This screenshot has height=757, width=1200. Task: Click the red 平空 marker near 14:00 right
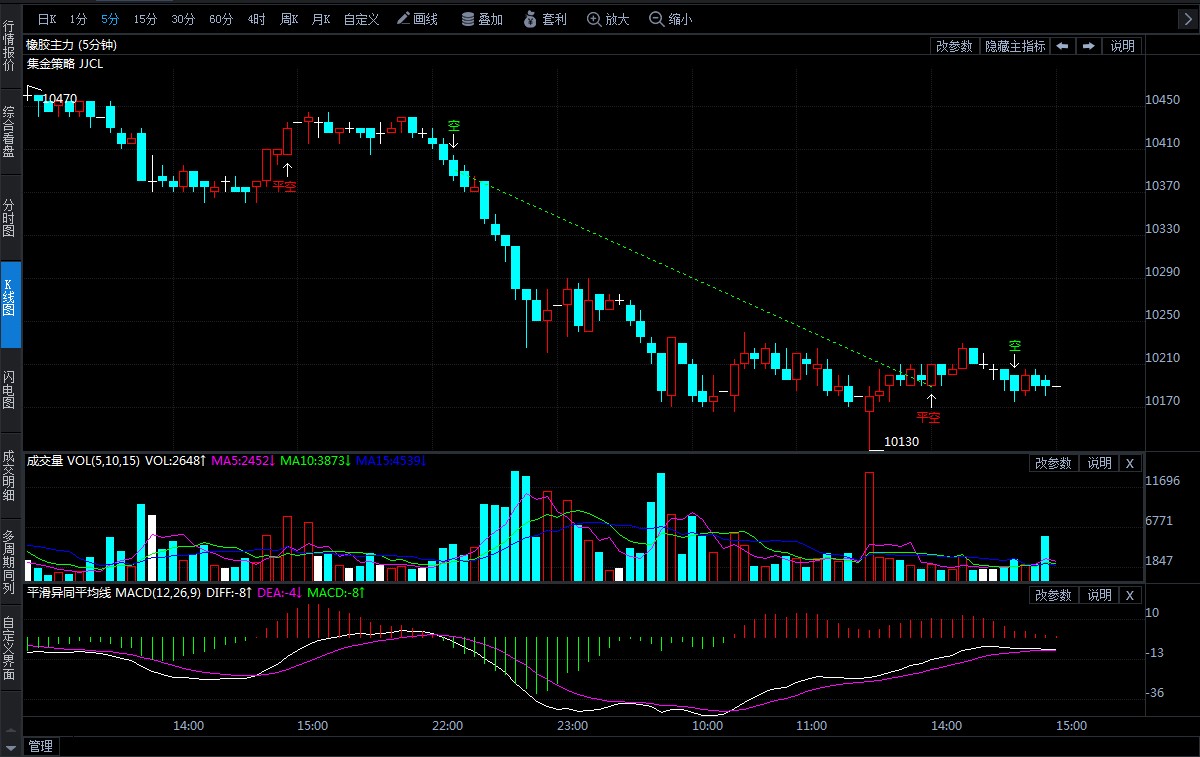point(929,417)
